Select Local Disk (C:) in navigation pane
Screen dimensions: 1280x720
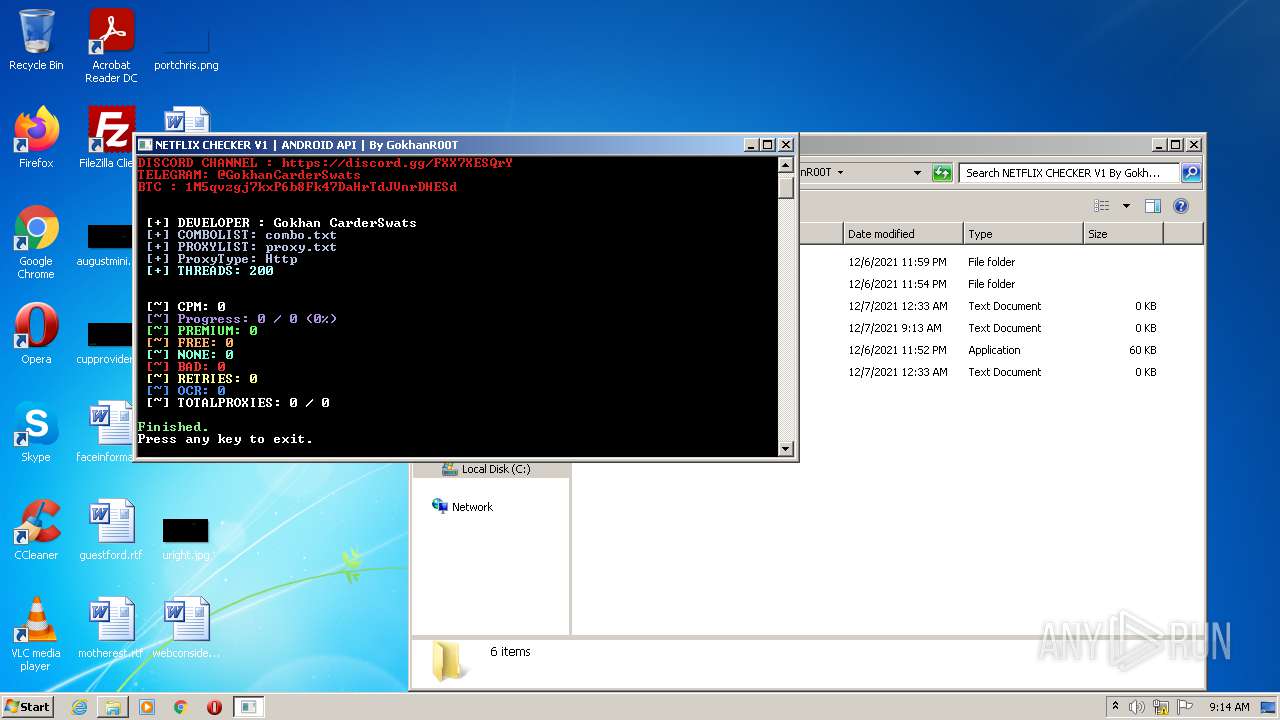point(496,469)
